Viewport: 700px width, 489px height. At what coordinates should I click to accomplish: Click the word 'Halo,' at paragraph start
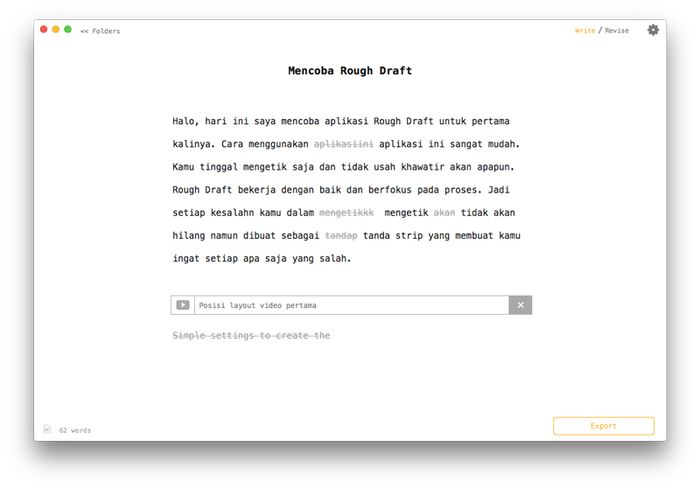[x=186, y=121]
